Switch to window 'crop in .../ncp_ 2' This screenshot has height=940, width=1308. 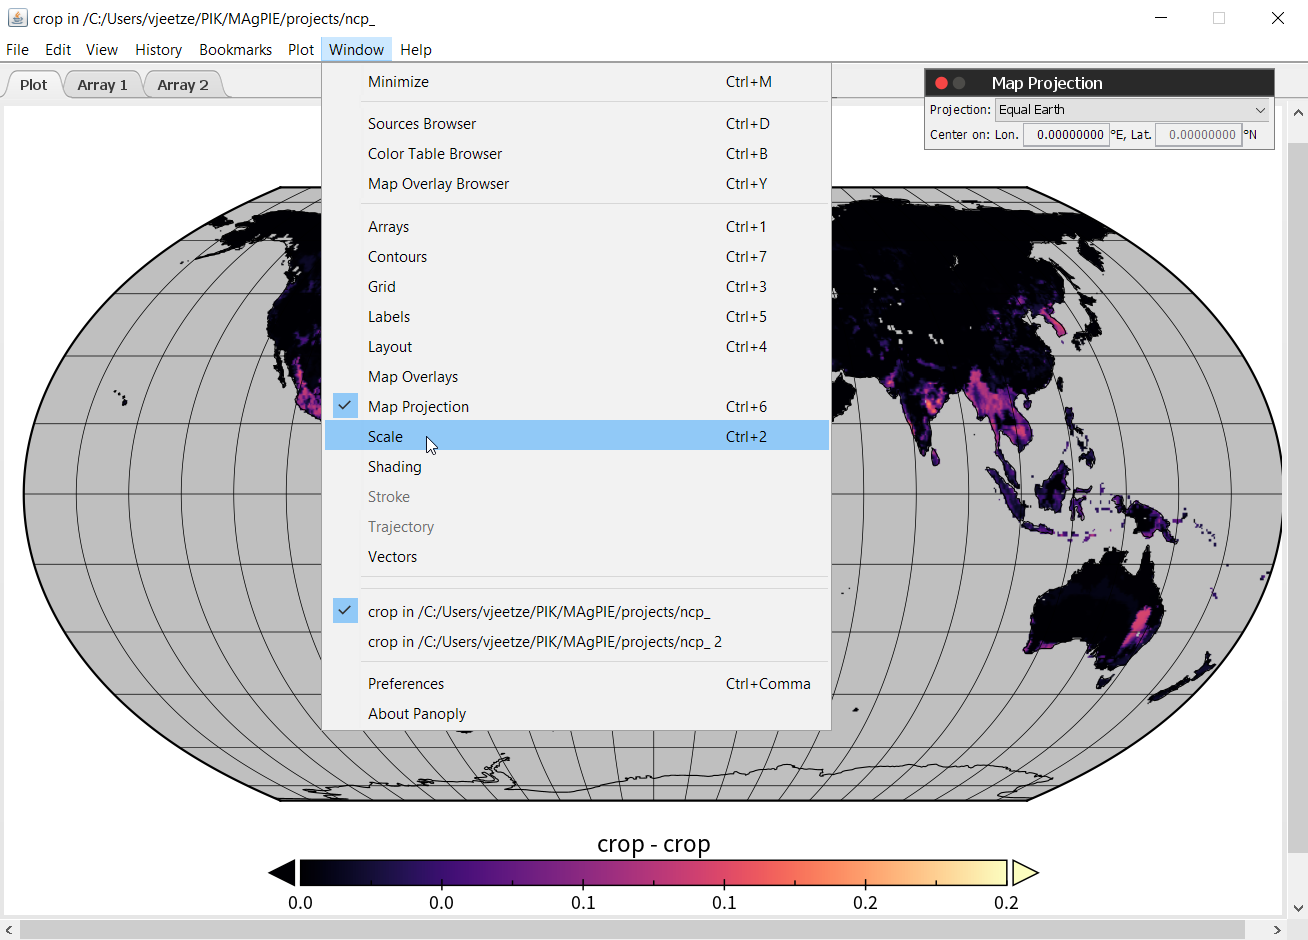click(577, 641)
